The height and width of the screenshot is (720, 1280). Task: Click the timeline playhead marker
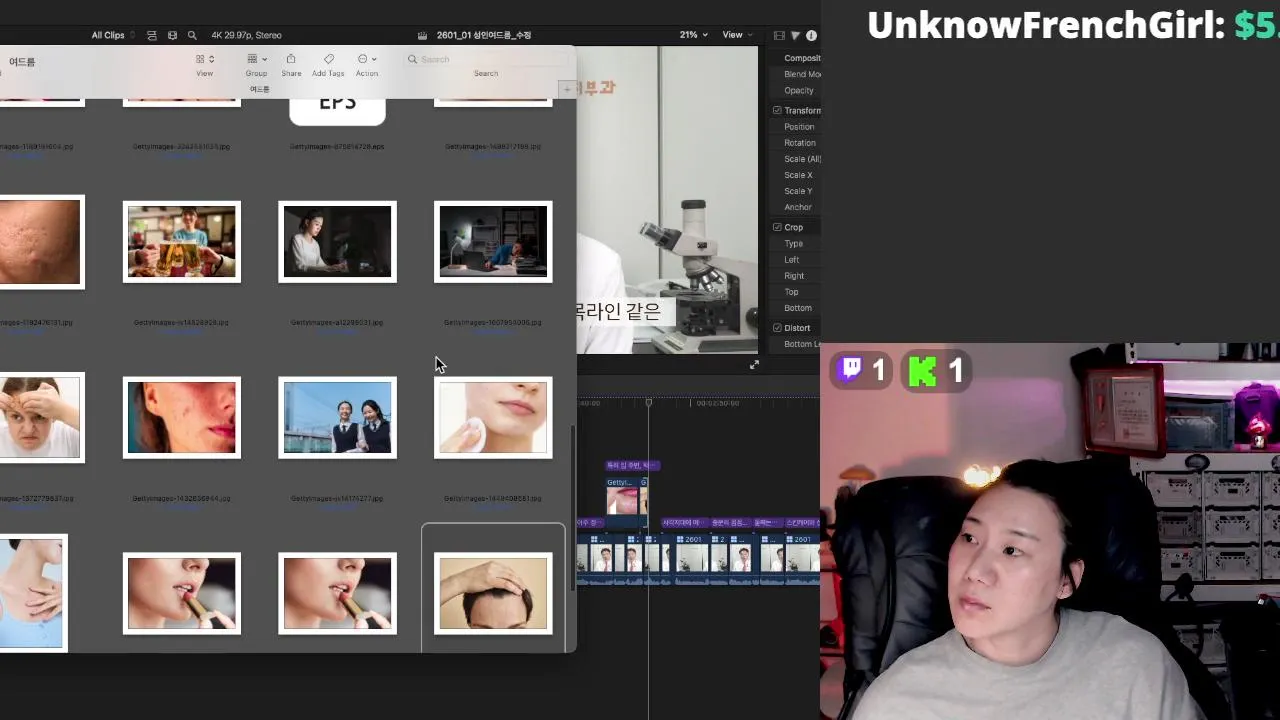(648, 402)
